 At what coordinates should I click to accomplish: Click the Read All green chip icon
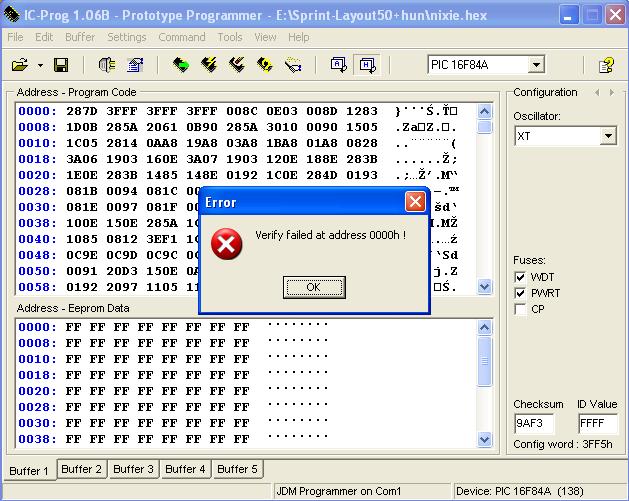[x=181, y=65]
